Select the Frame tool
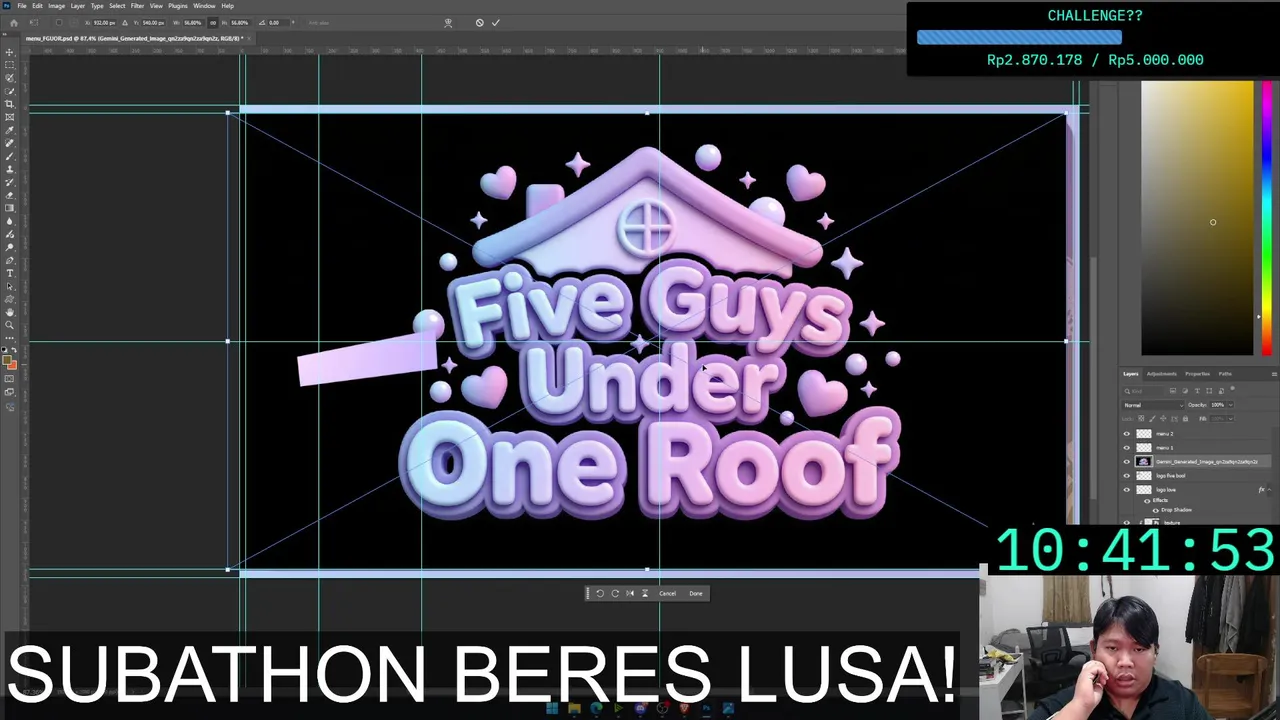This screenshot has height=720, width=1280. pyautogui.click(x=9, y=117)
